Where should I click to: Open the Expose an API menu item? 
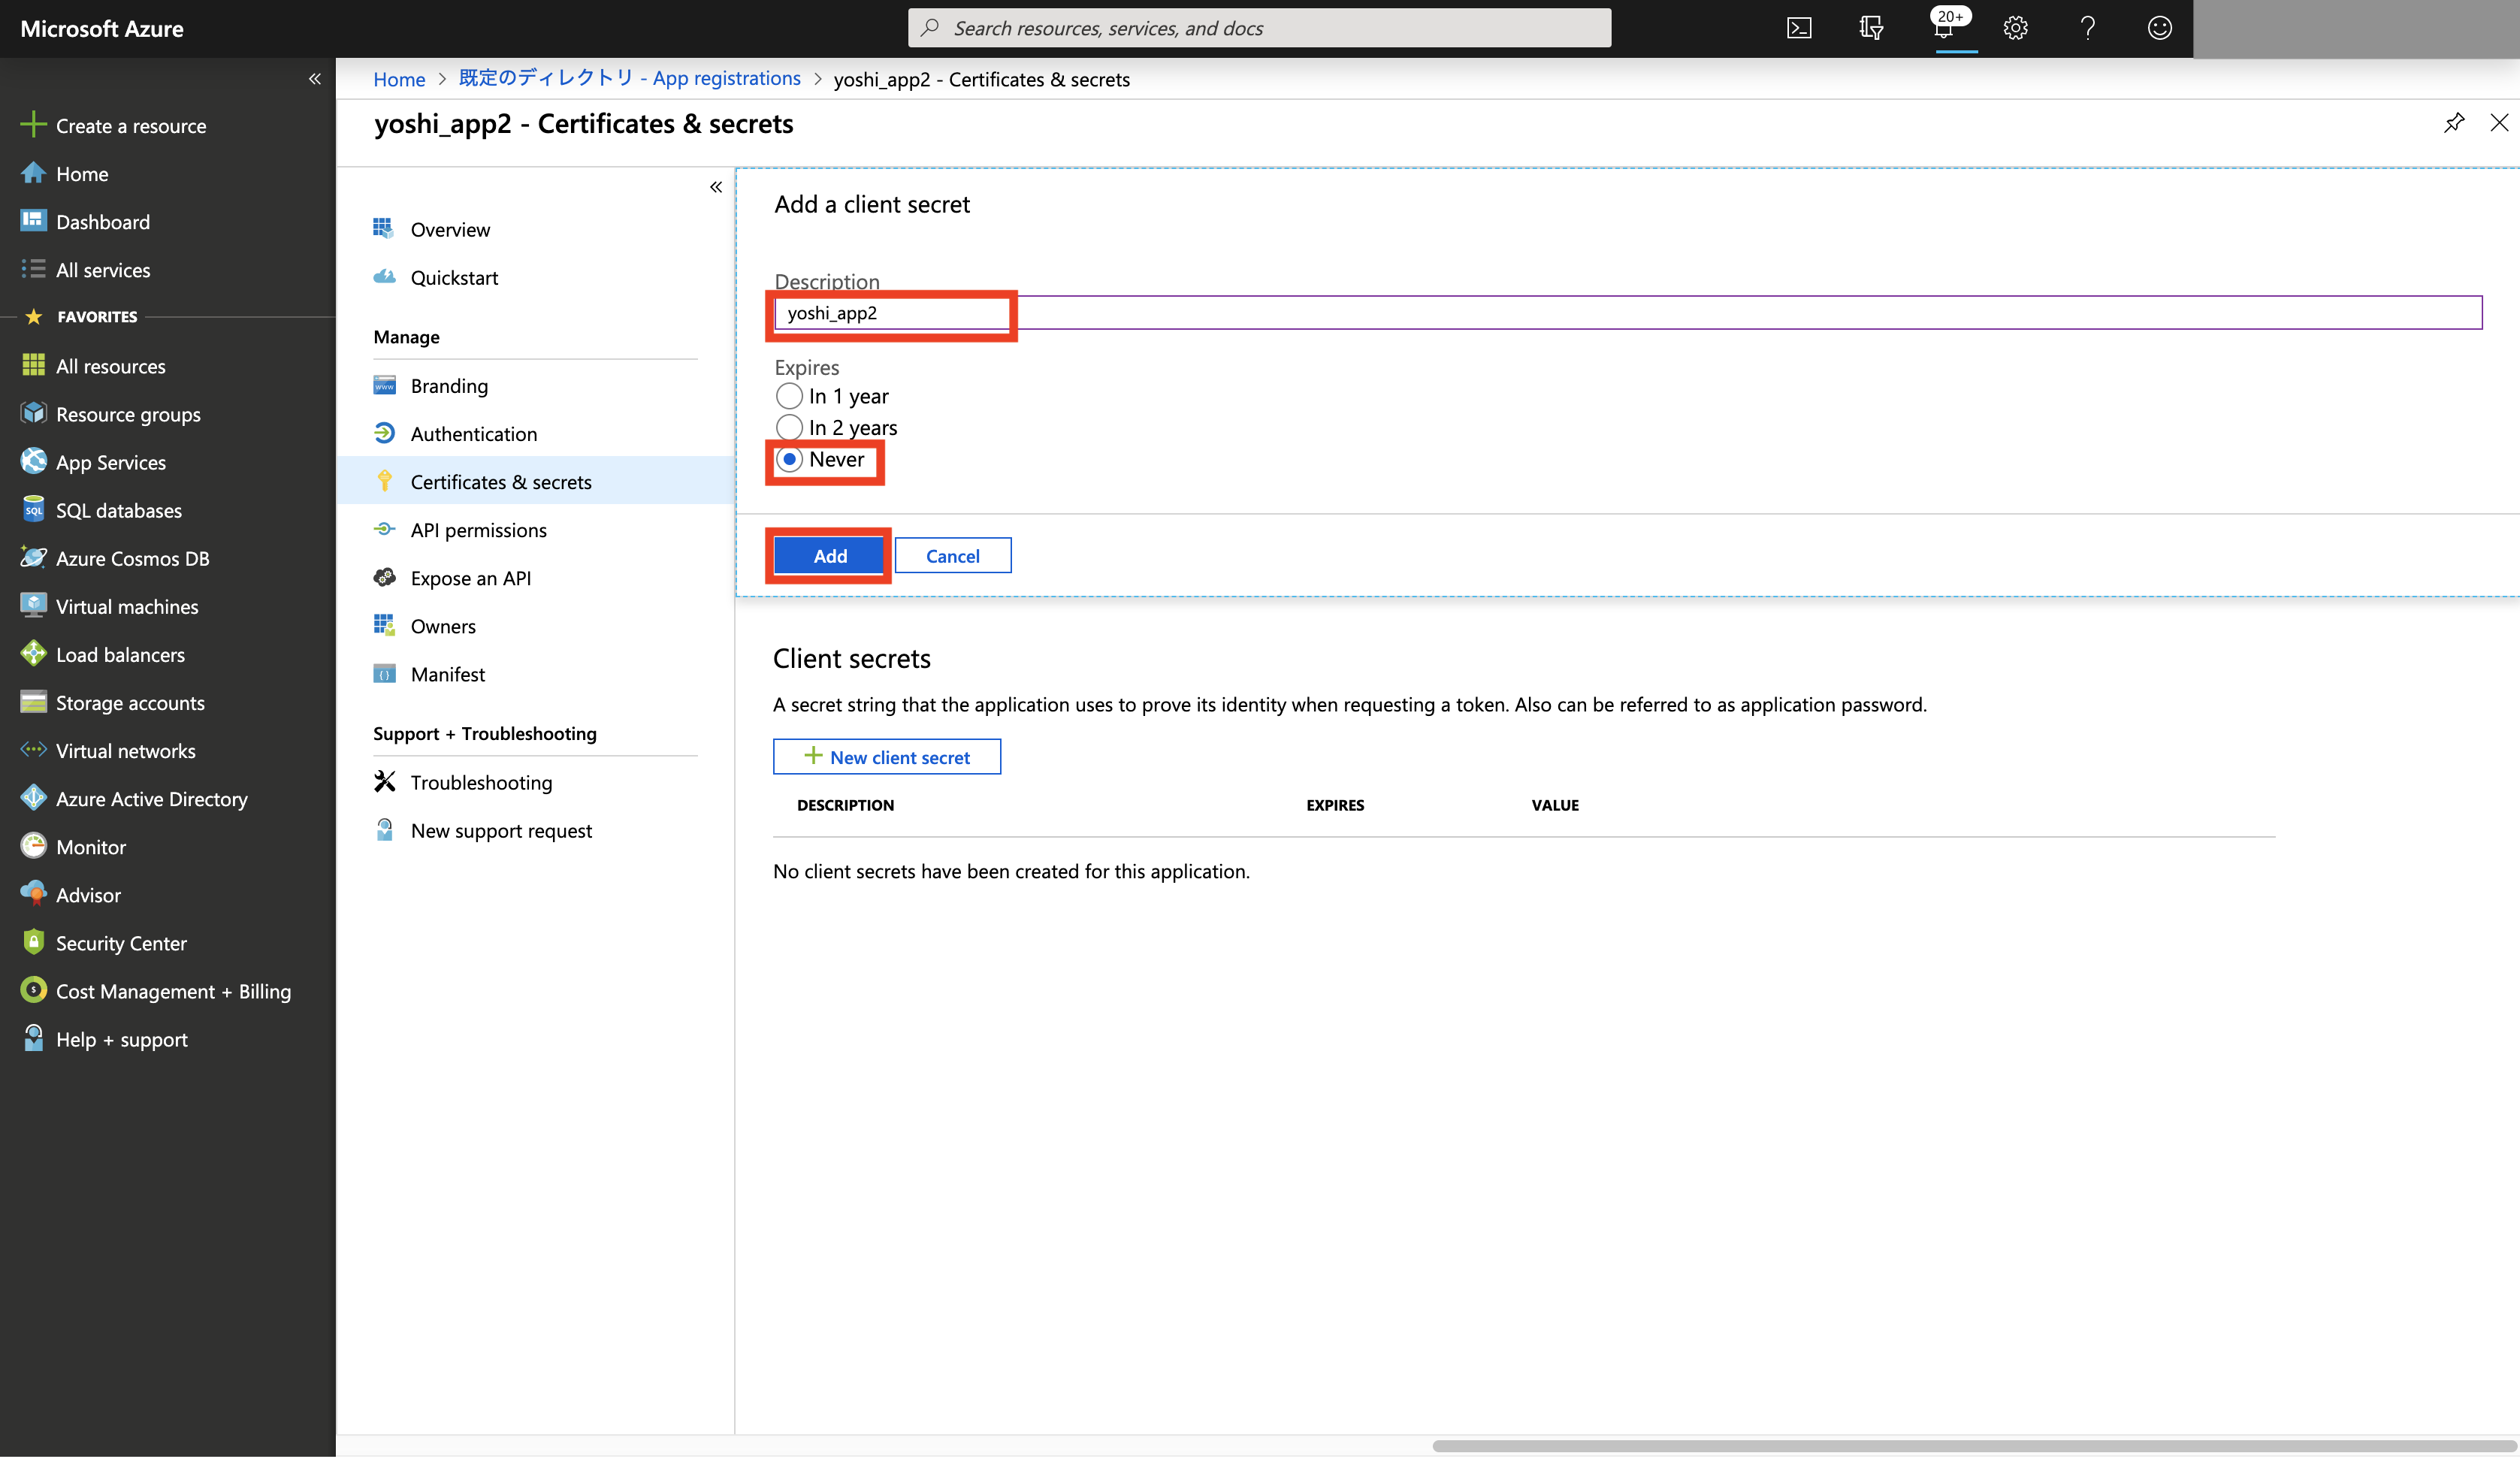point(470,577)
